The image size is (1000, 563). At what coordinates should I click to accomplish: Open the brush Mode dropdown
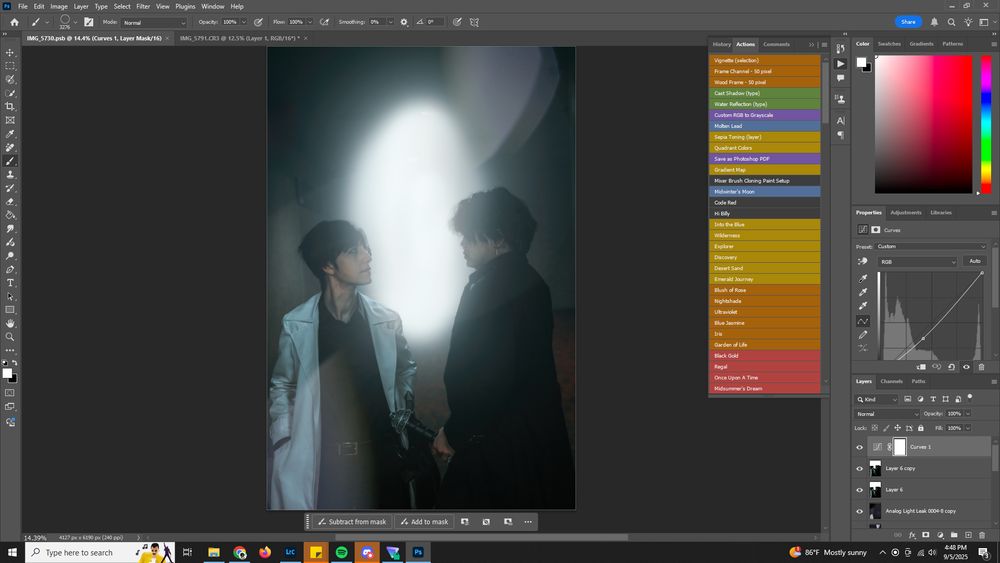pos(154,22)
